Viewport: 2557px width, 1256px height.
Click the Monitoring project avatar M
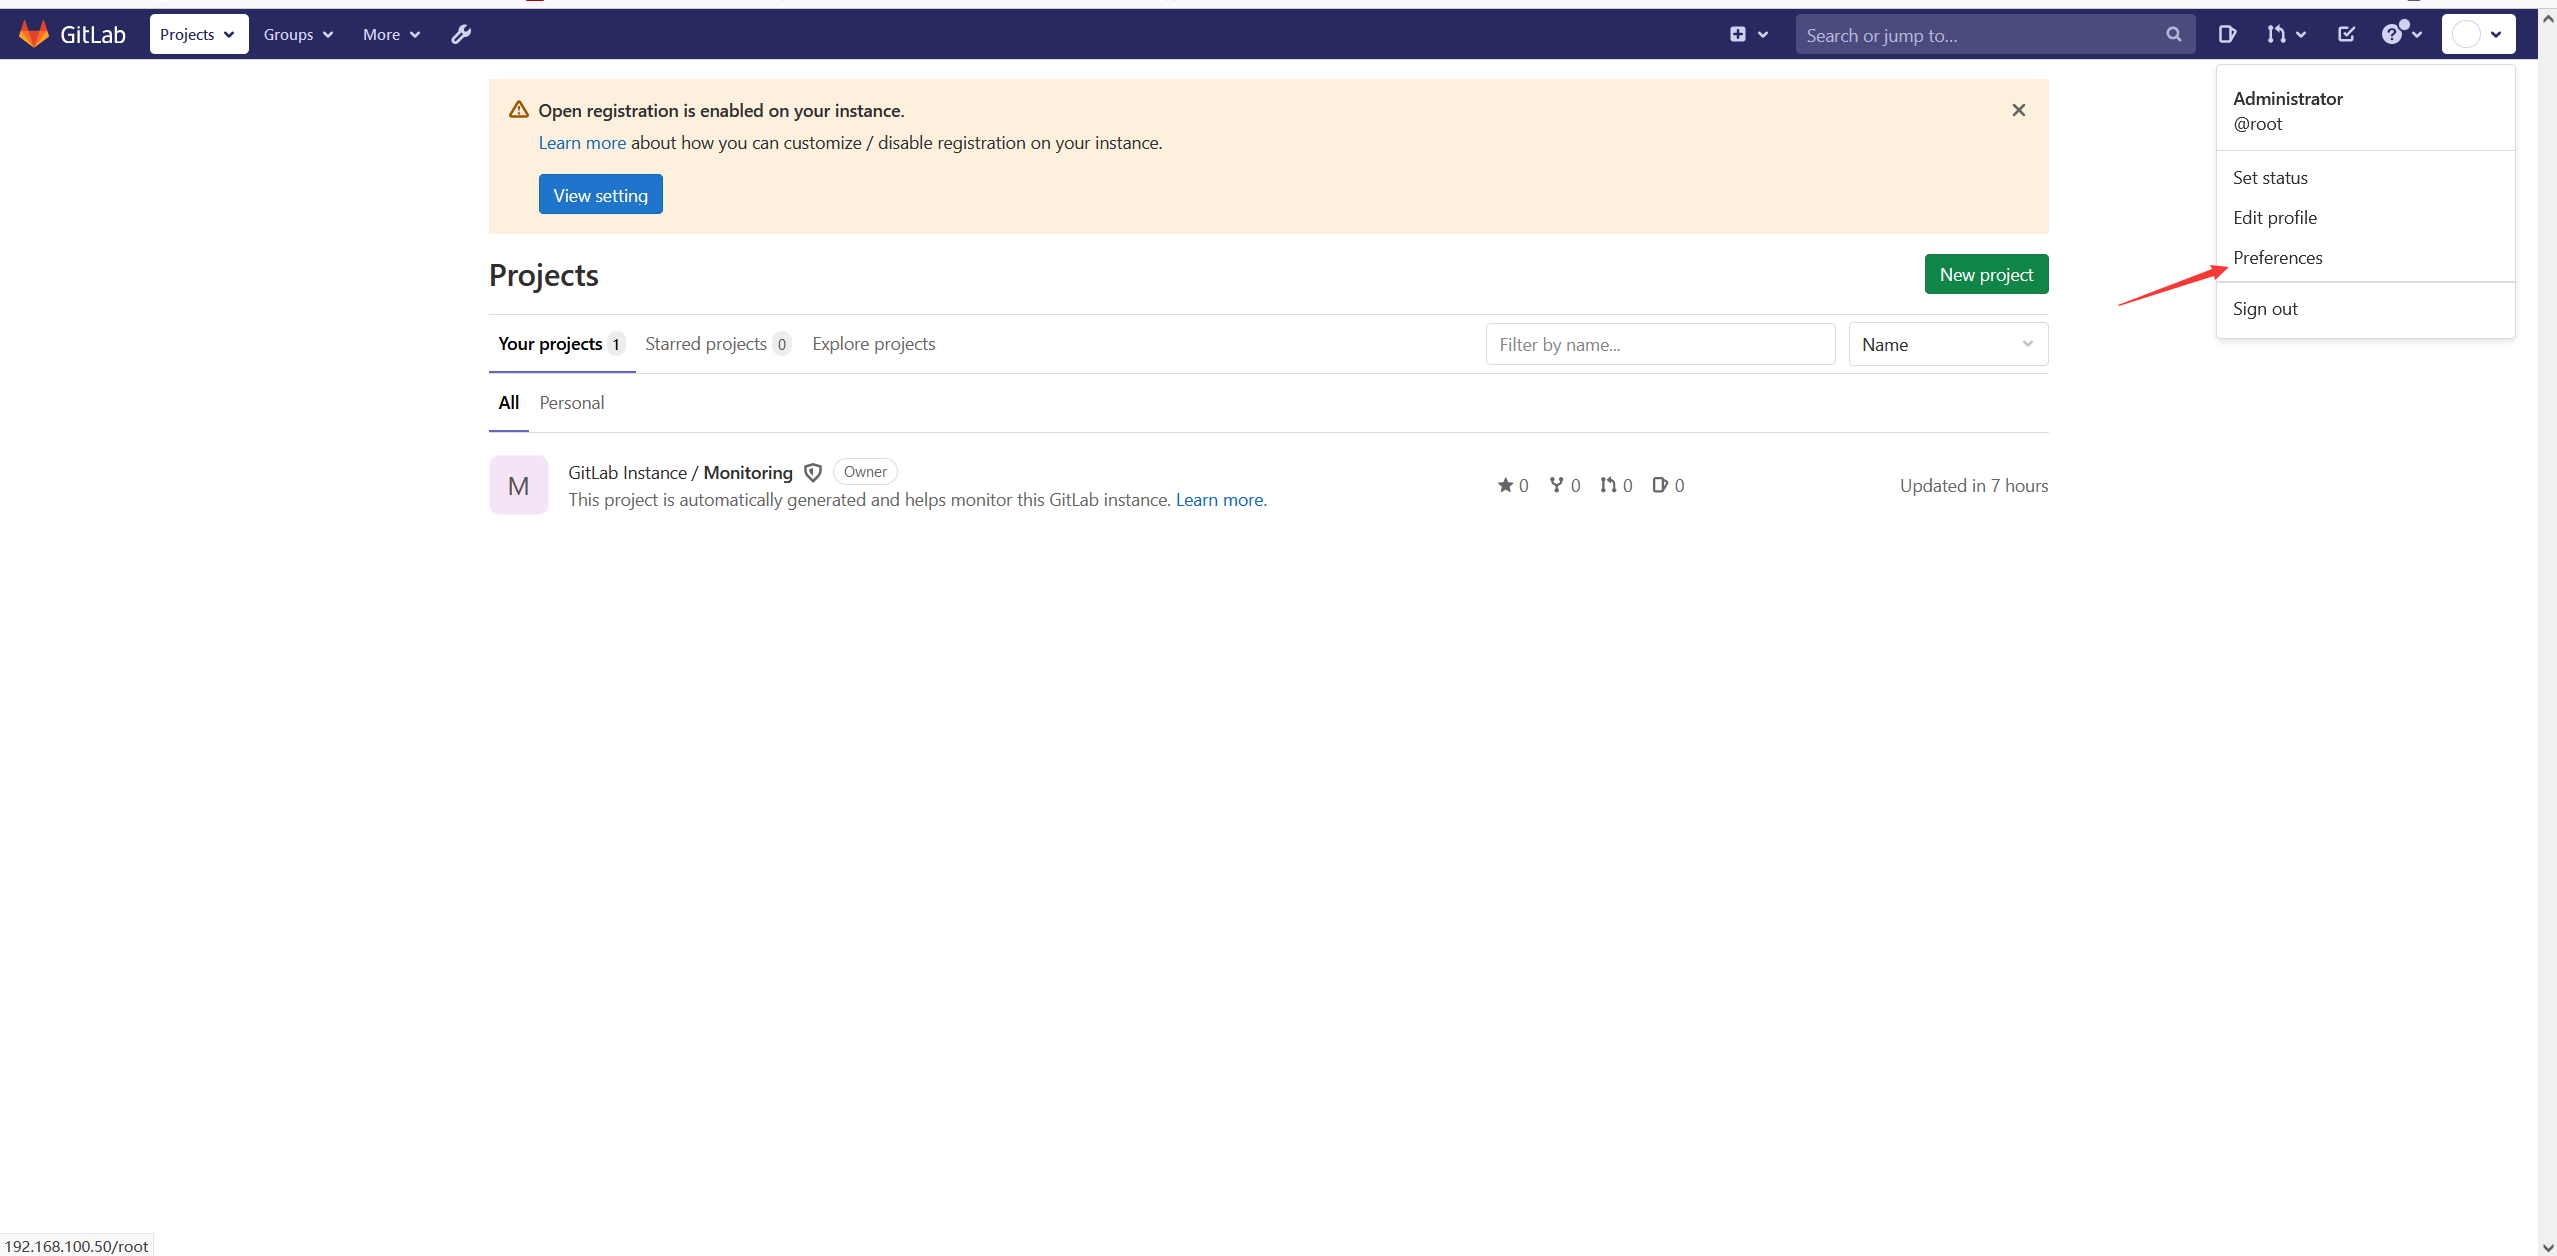click(x=518, y=485)
